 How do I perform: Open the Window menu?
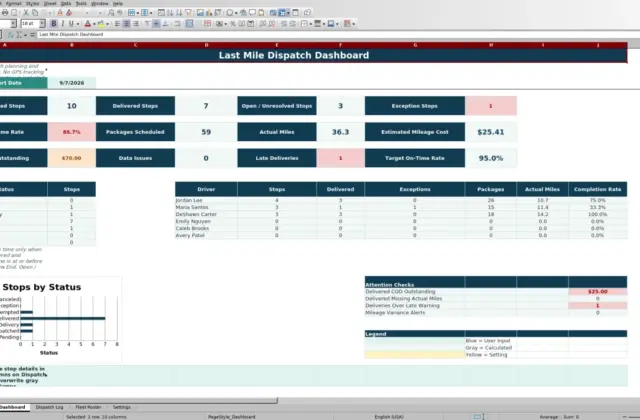[x=100, y=3]
